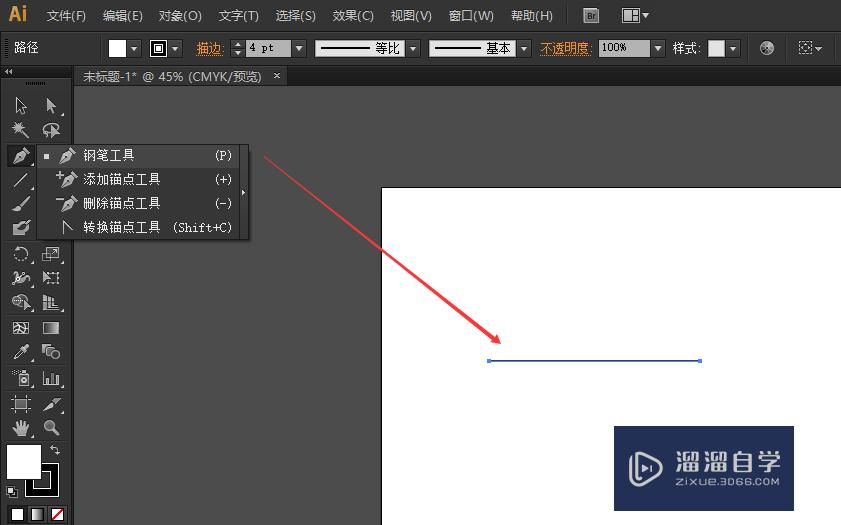The width and height of the screenshot is (841, 525).
Task: Open the 编辑(E) menu
Action: point(123,16)
